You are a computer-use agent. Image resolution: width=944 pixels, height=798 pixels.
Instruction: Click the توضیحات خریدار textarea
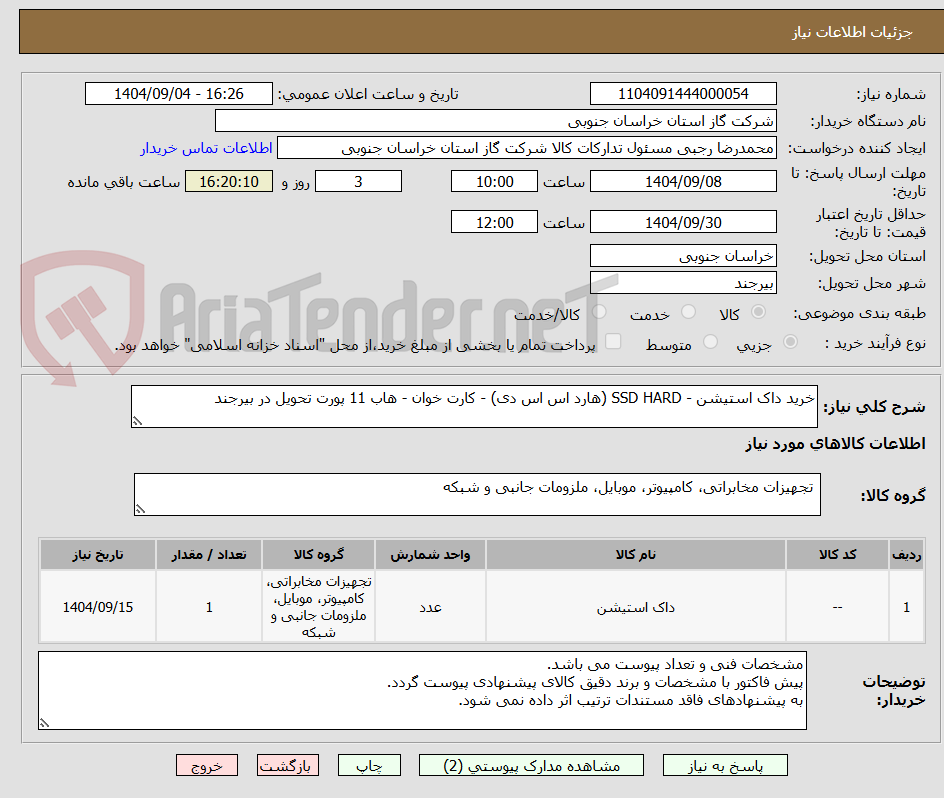[422, 690]
